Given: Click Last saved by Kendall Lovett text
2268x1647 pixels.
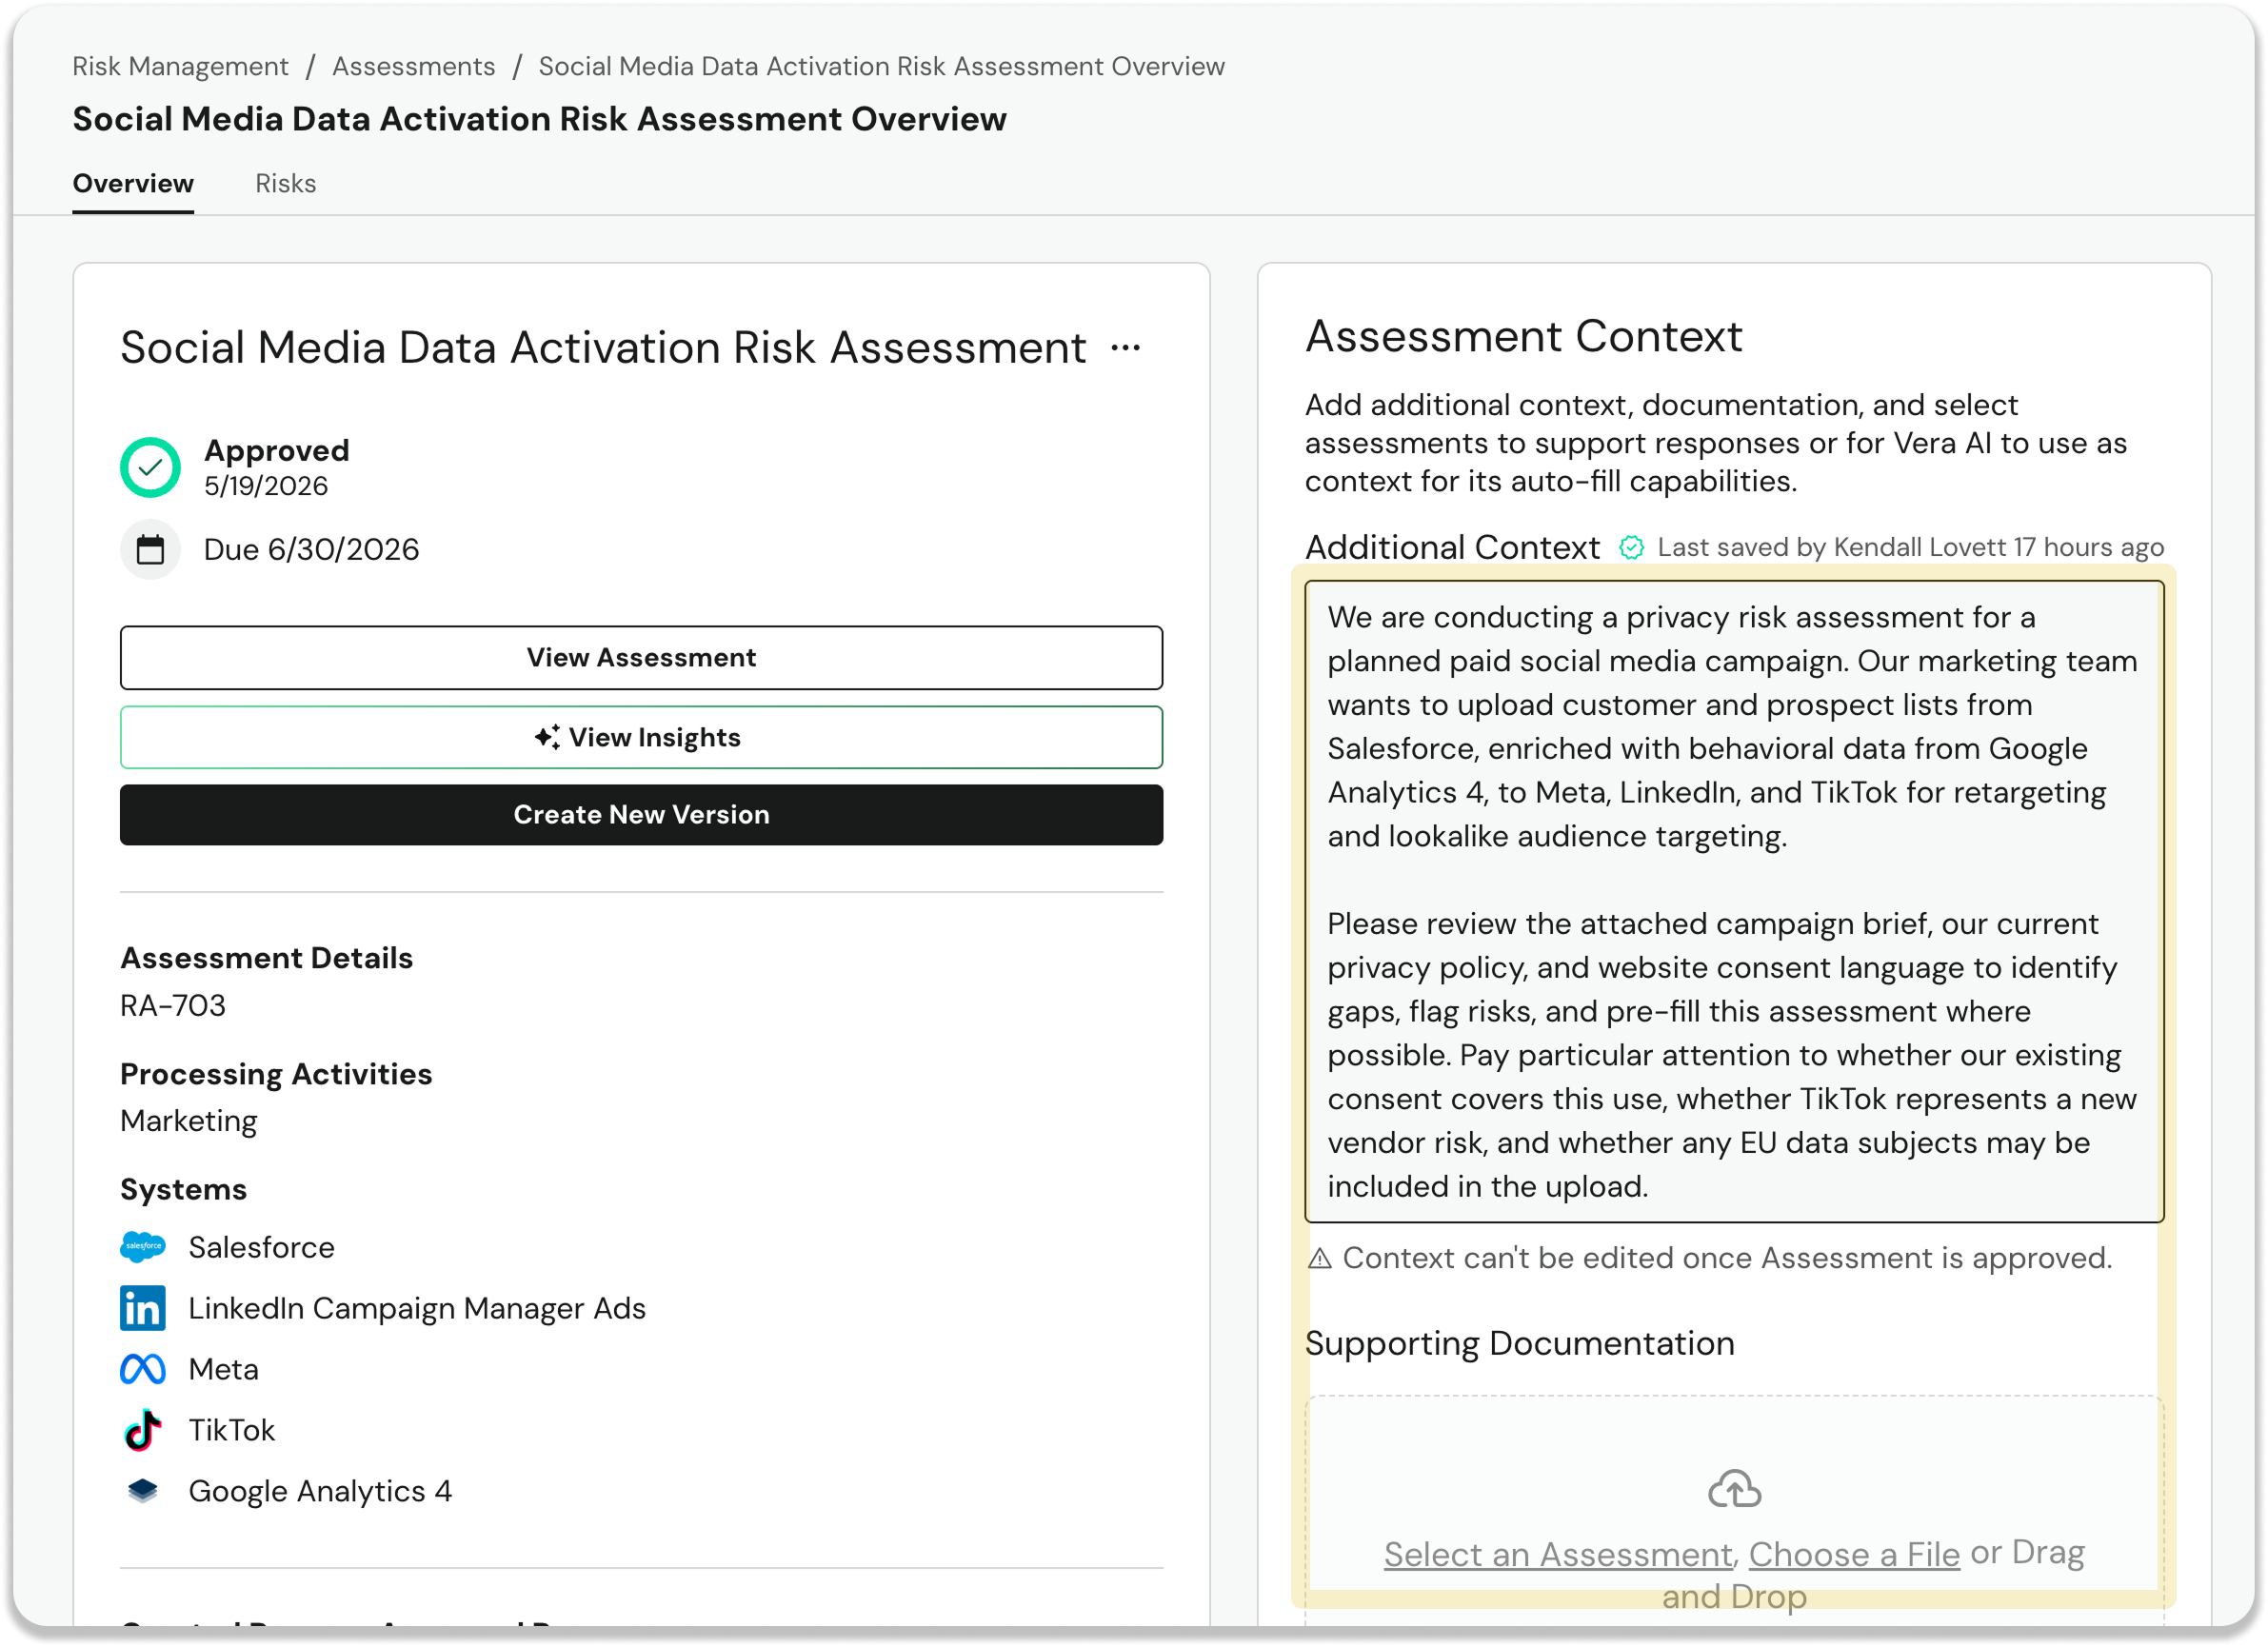Looking at the screenshot, I should (x=1910, y=547).
